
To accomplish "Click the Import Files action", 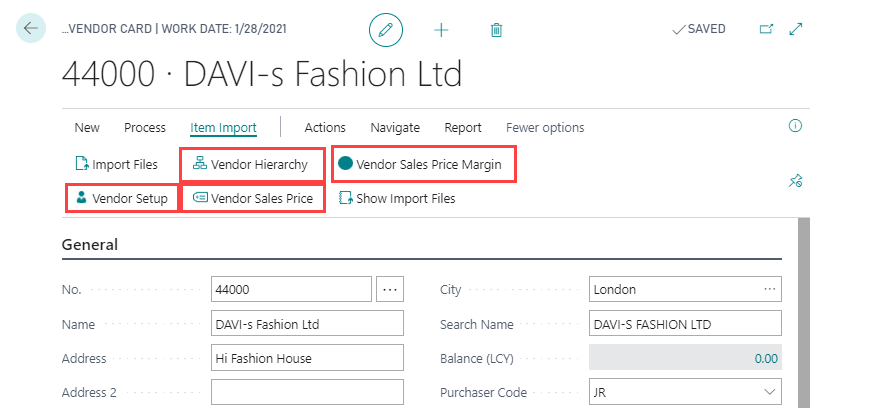I will point(117,164).
